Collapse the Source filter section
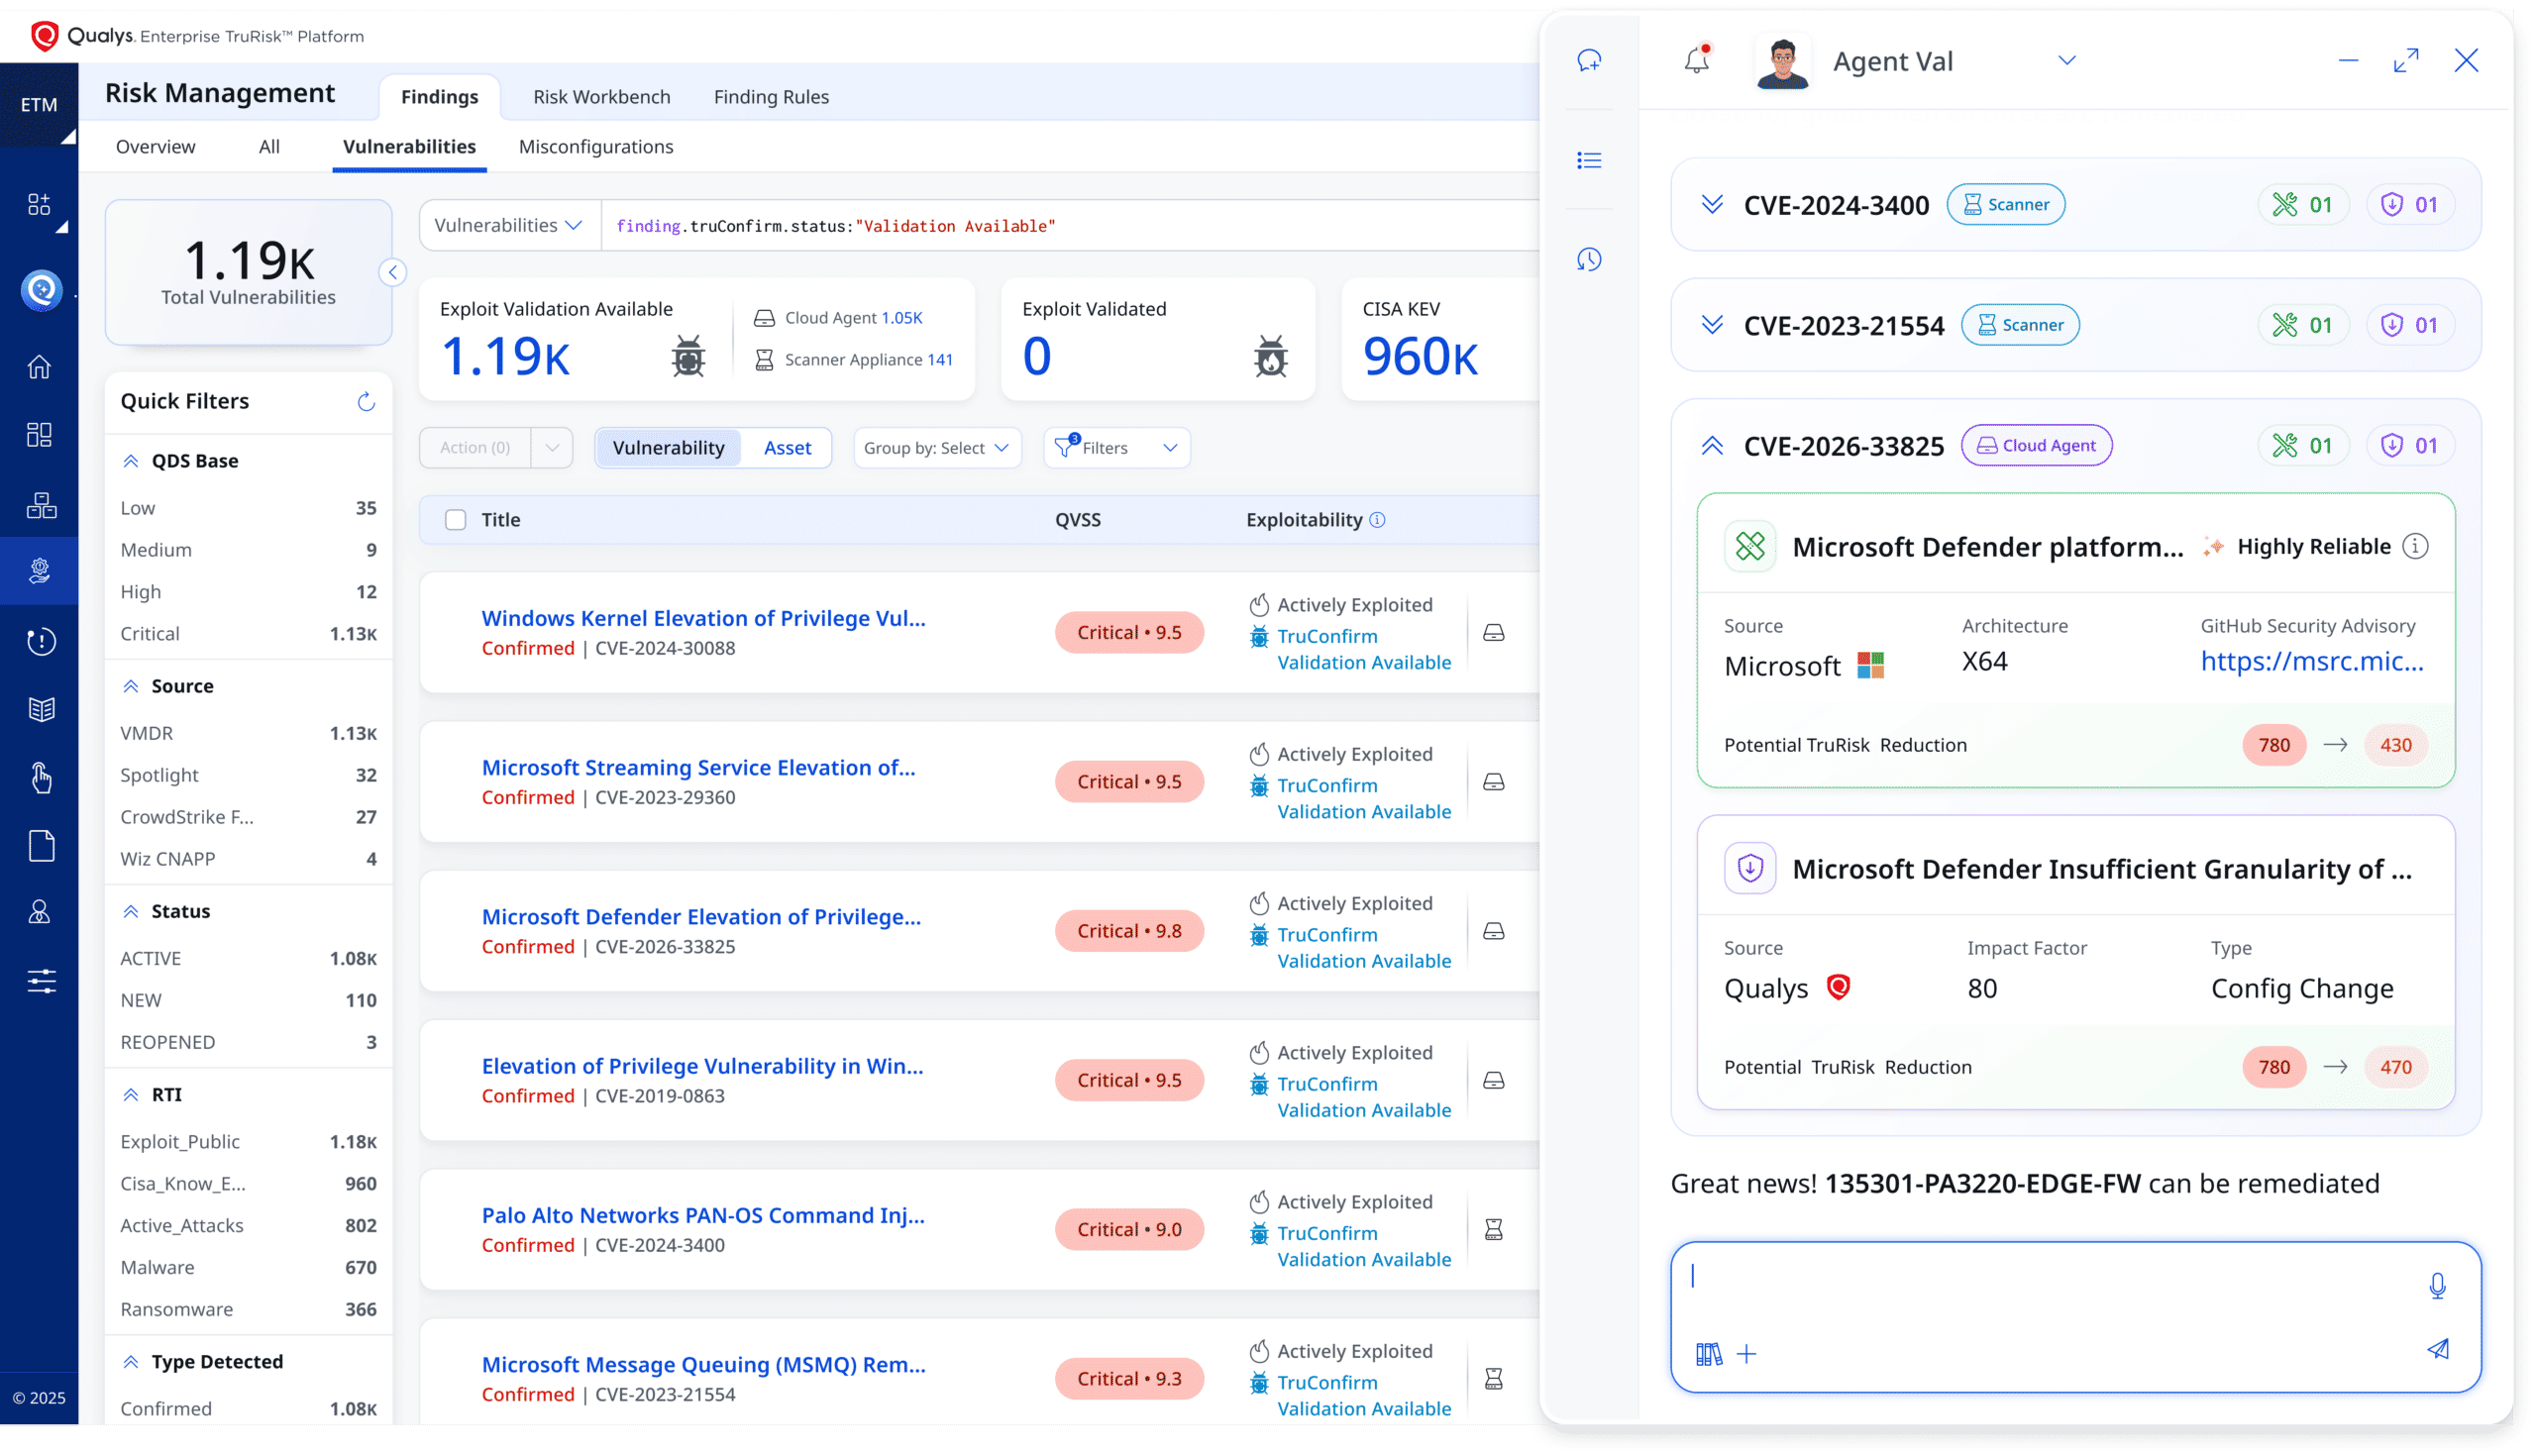The width and height of the screenshot is (2536, 1456). pos(130,686)
